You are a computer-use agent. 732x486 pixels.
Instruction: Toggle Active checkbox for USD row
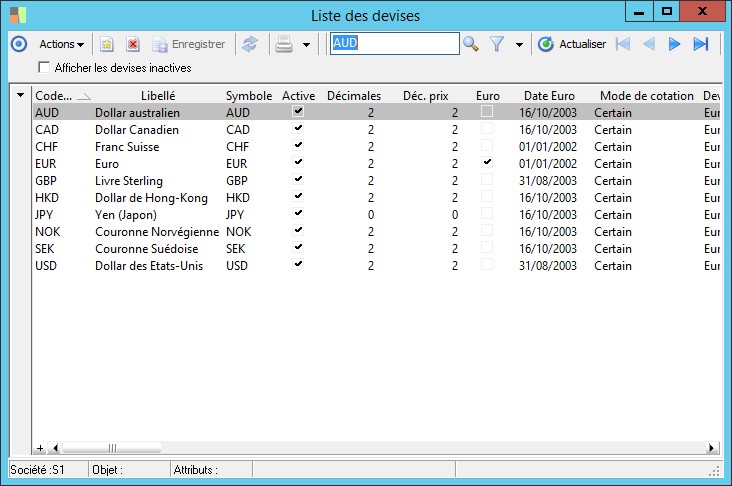(x=298, y=264)
